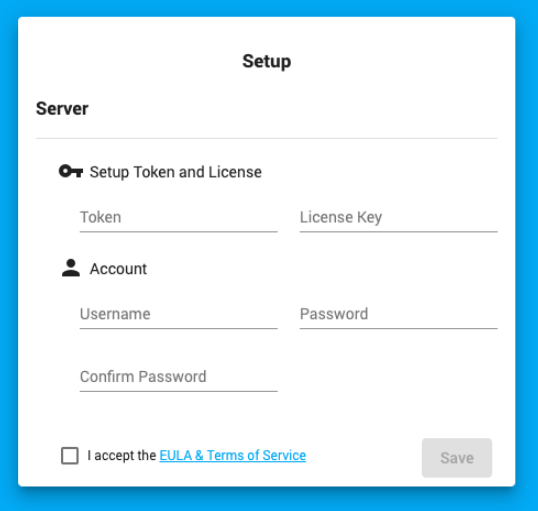
Task: Click the empty card area right of Server heading
Action: tap(292, 108)
